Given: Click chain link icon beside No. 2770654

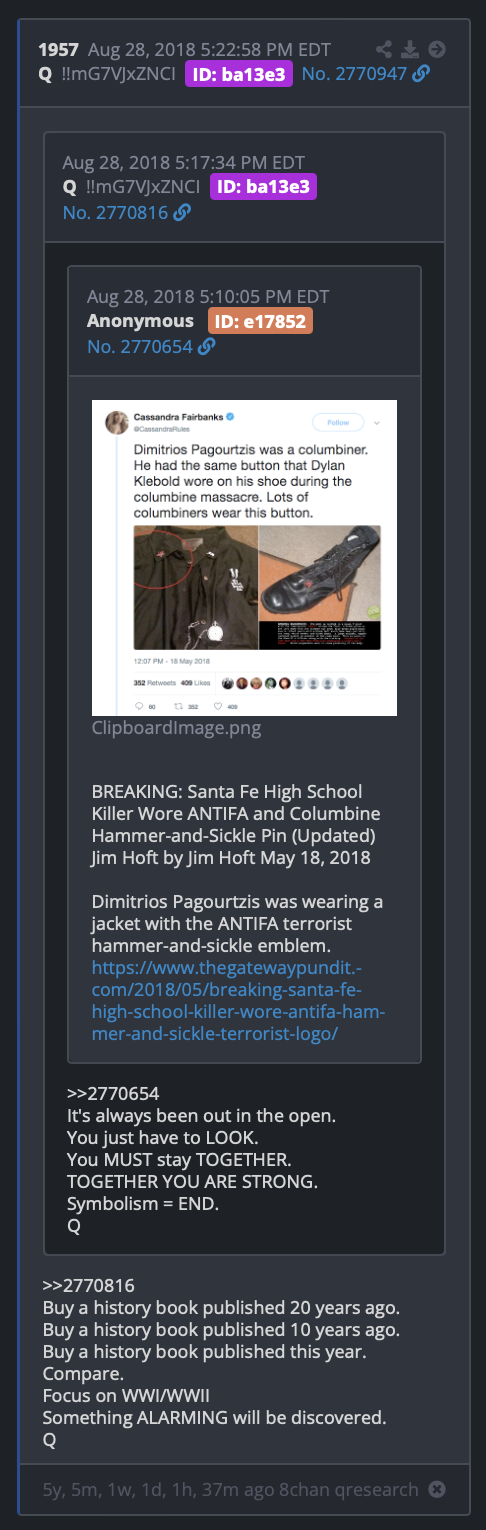Looking at the screenshot, I should 206,346.
